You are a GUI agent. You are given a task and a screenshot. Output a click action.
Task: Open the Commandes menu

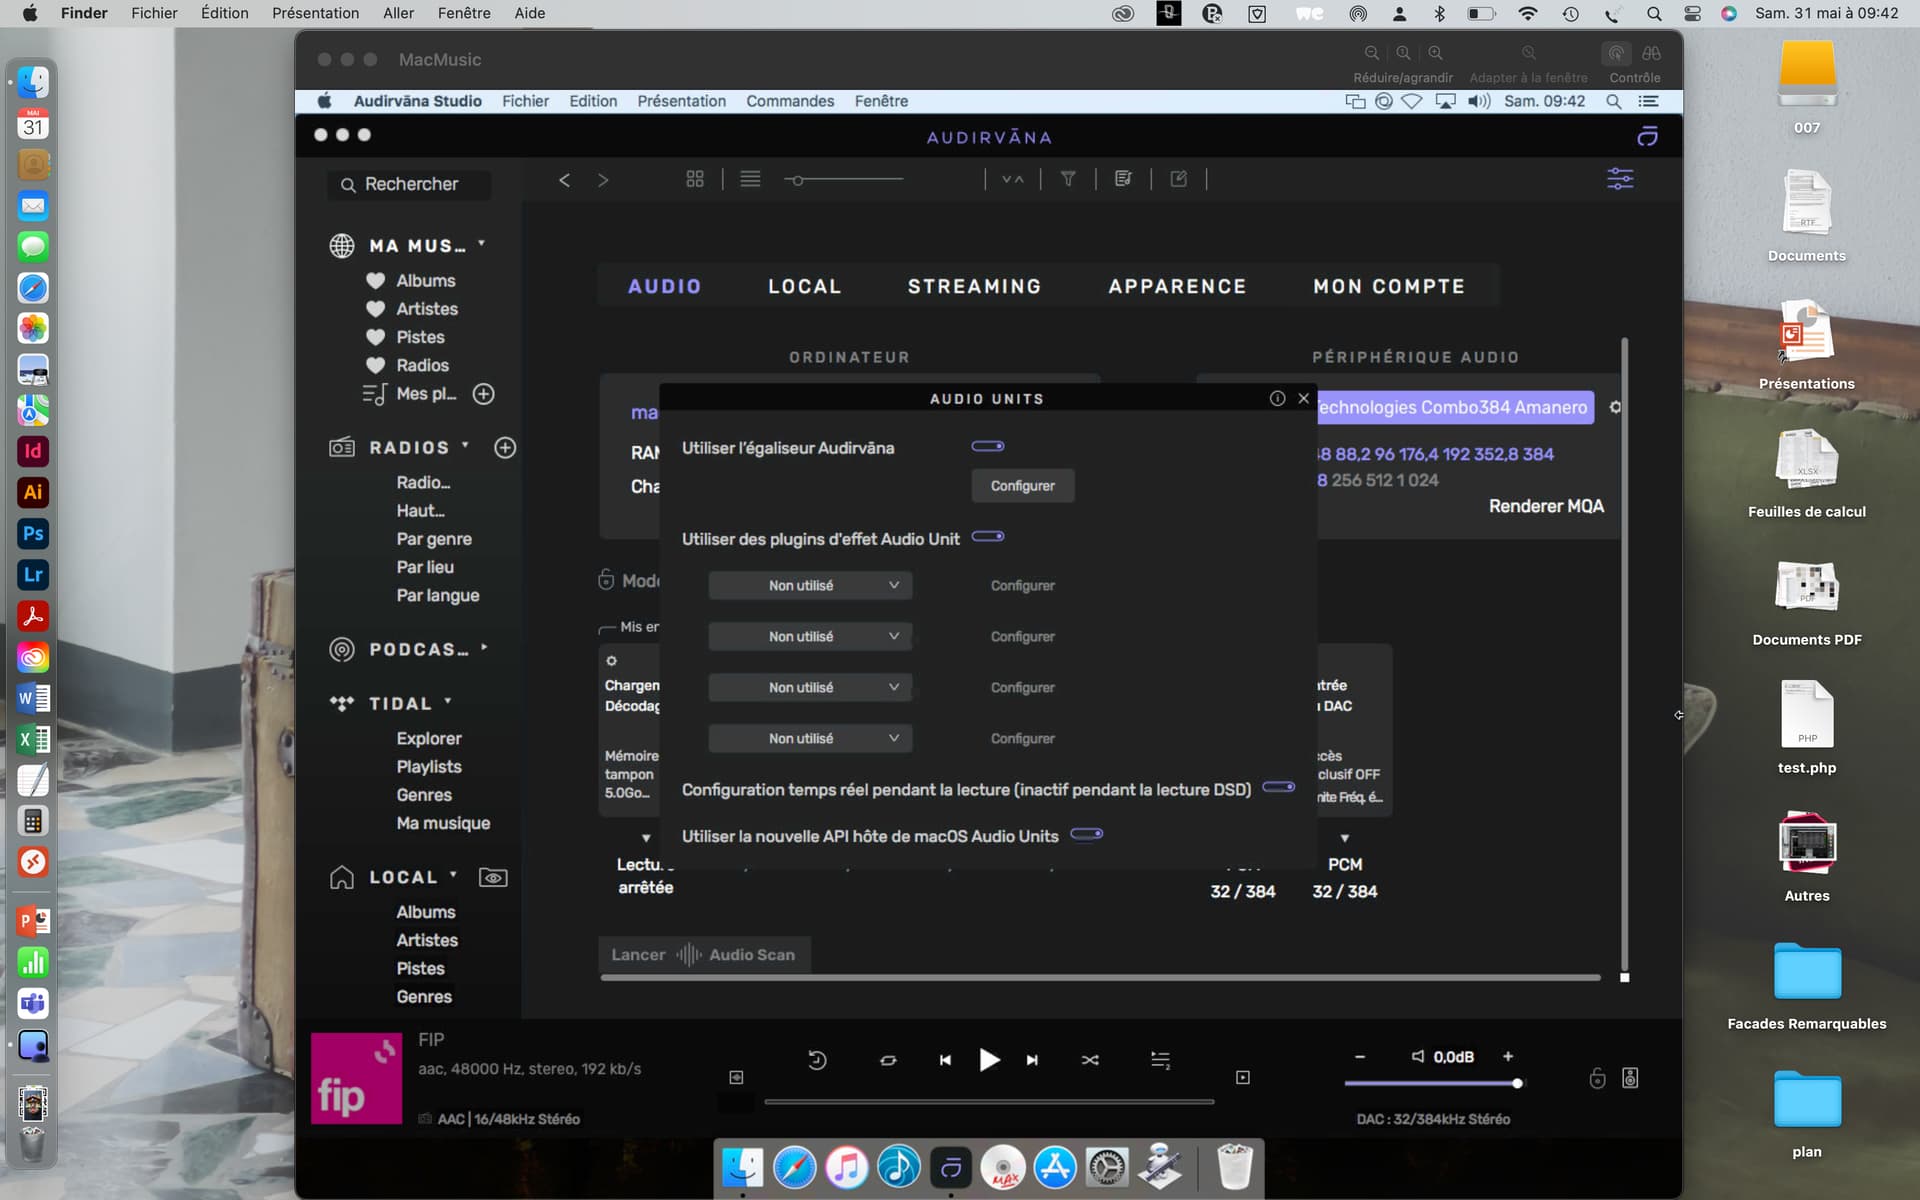click(790, 101)
